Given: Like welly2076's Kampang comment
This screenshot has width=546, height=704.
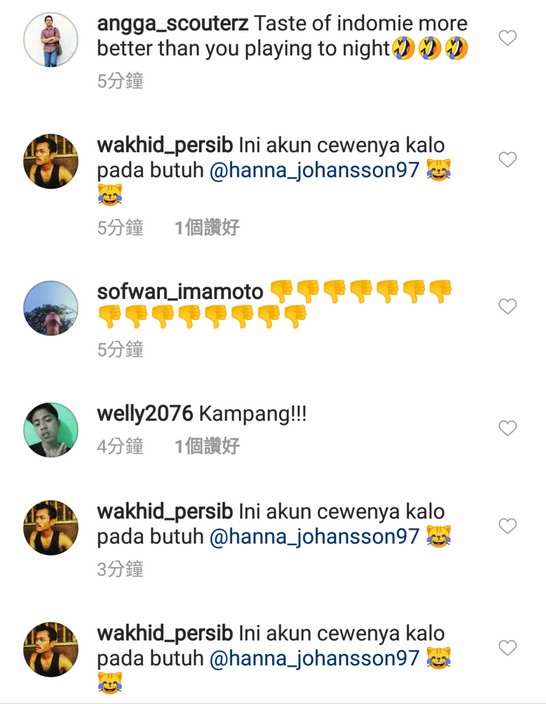Looking at the screenshot, I should pyautogui.click(x=507, y=428).
